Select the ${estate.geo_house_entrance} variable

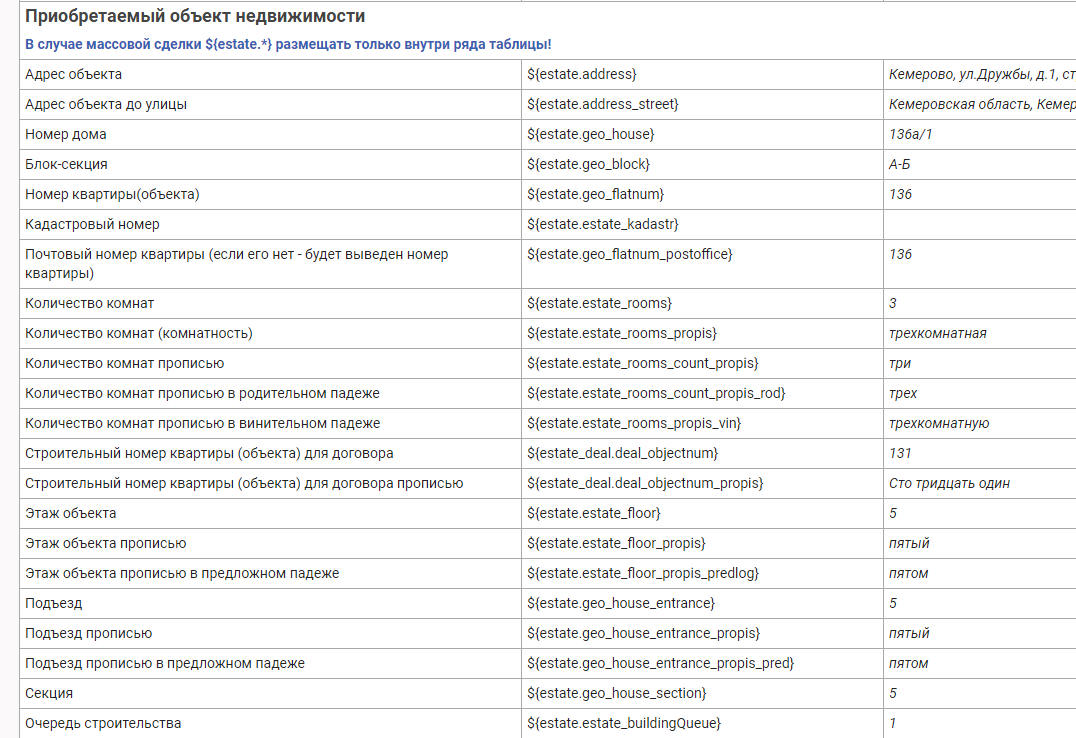tap(620, 603)
